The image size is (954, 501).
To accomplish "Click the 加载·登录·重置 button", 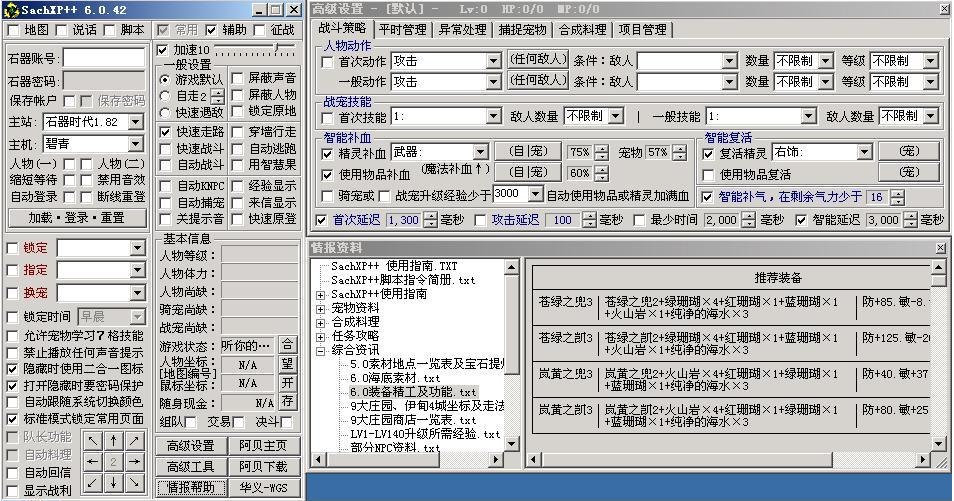I will pos(77,218).
